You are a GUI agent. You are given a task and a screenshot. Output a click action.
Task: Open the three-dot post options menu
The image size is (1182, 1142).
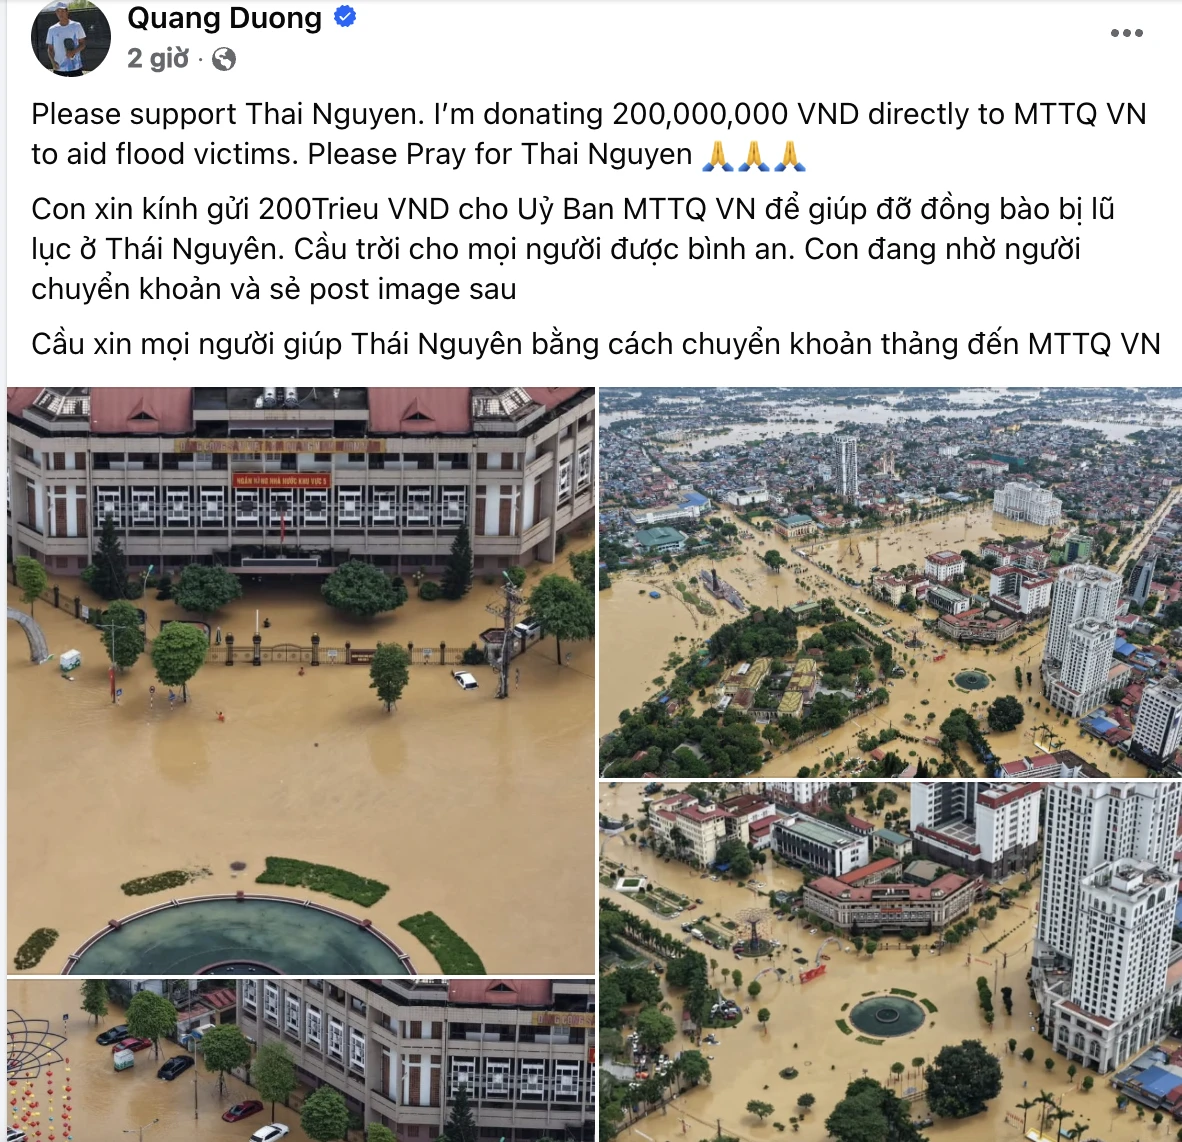point(1126,32)
